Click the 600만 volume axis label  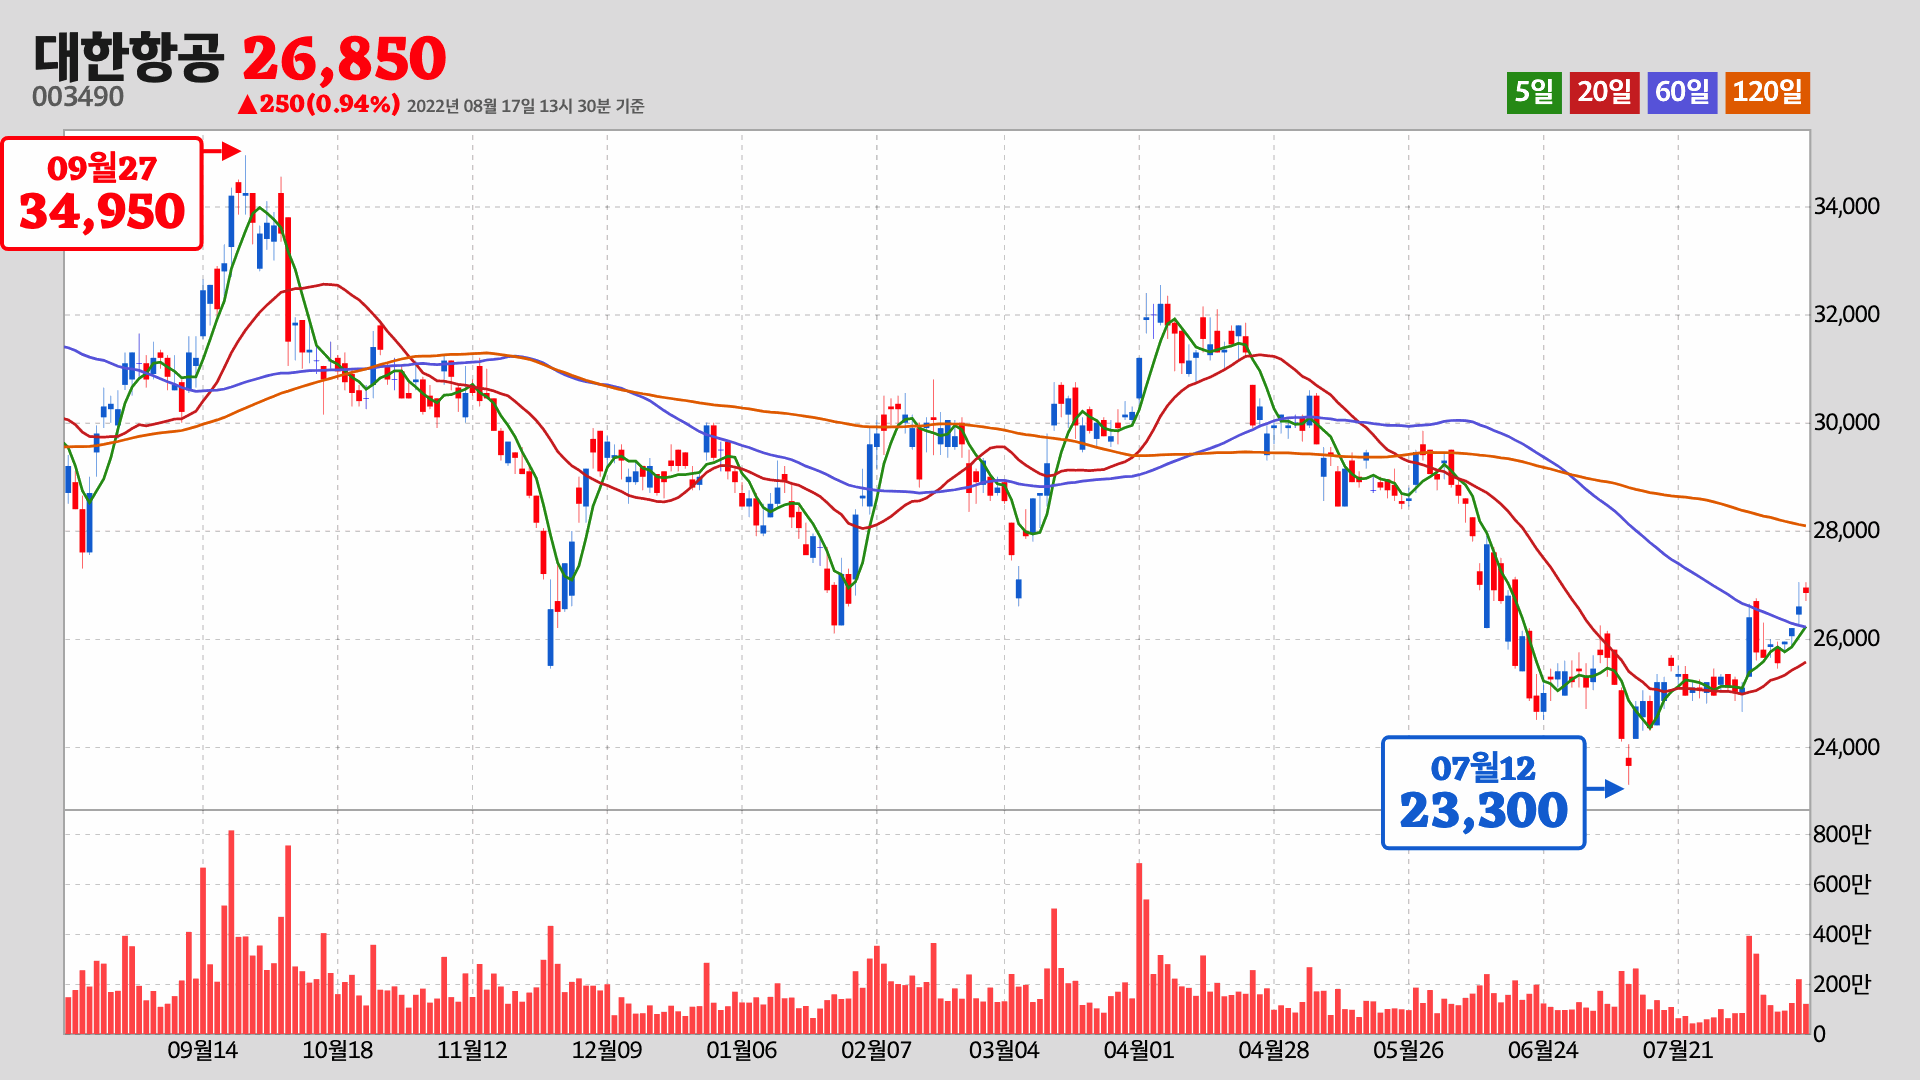click(x=1841, y=884)
